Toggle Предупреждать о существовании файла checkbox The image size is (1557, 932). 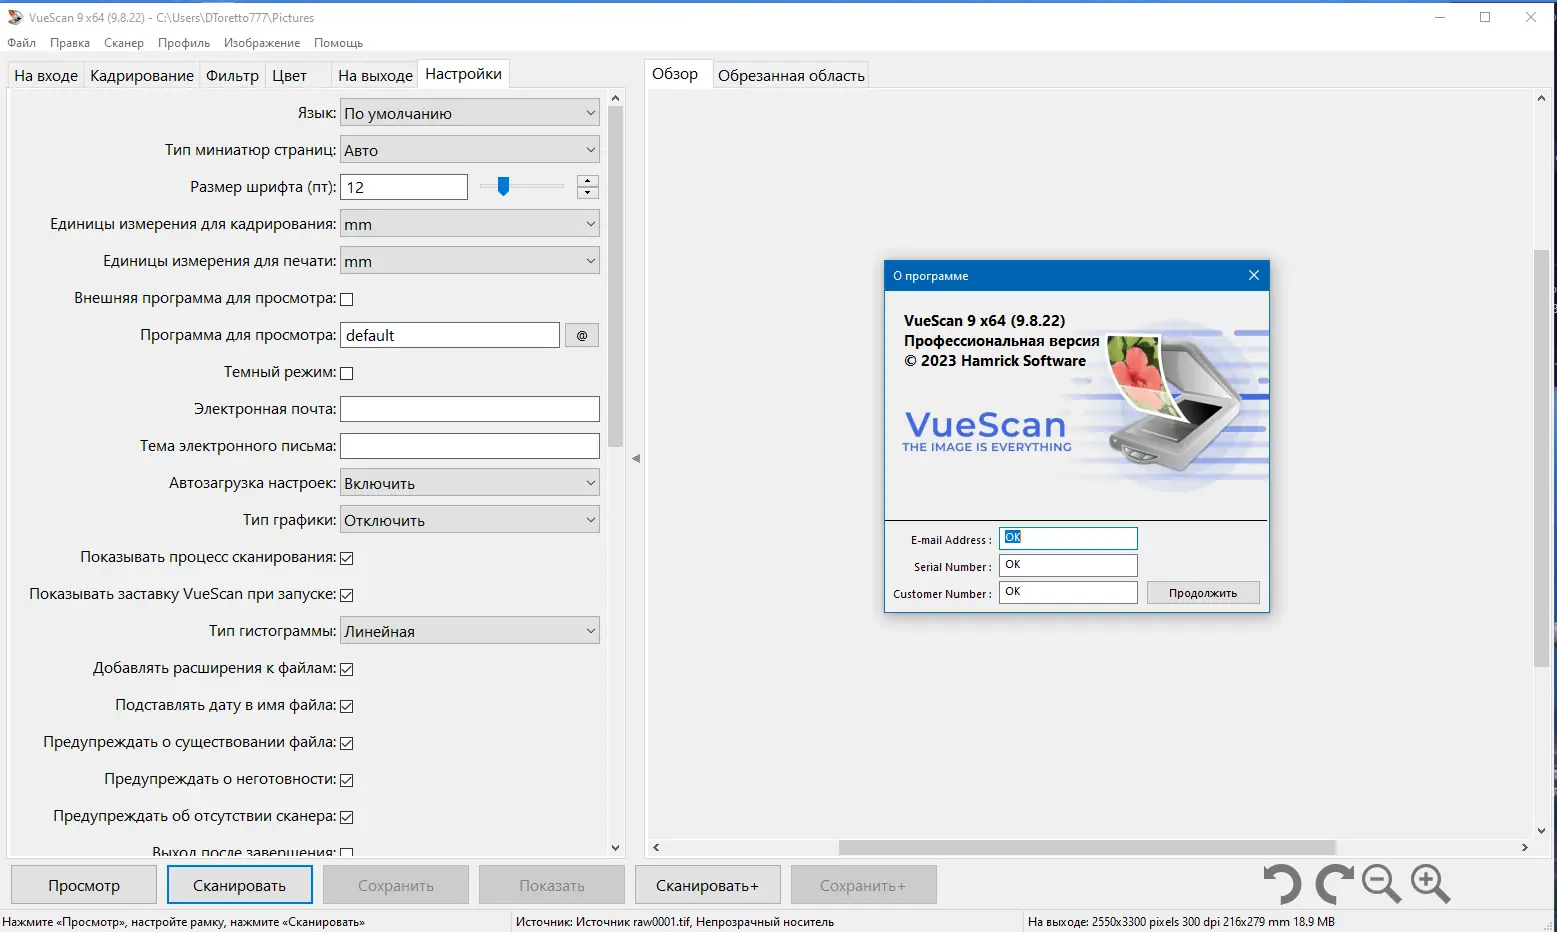tap(347, 743)
